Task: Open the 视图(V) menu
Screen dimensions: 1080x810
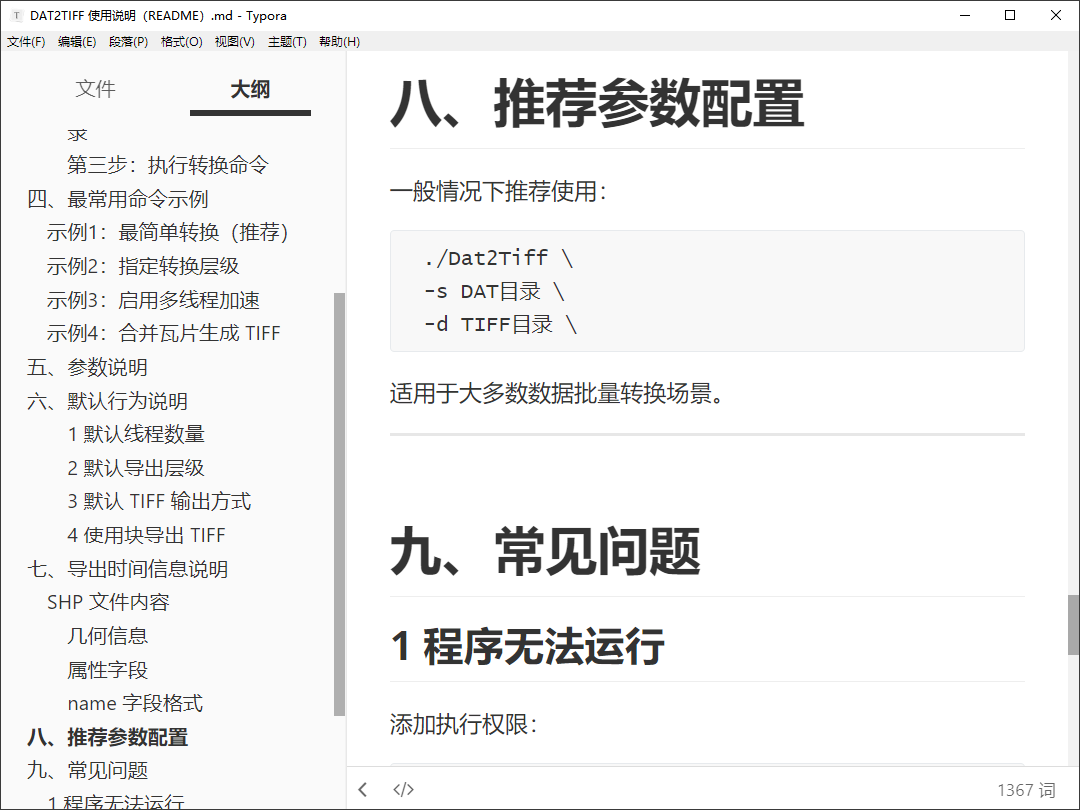Action: pyautogui.click(x=235, y=41)
